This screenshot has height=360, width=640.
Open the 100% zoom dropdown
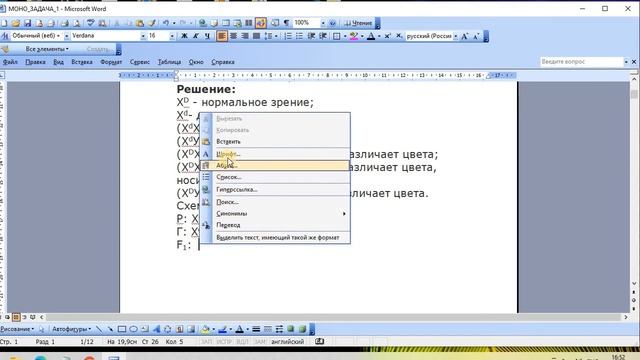323,23
